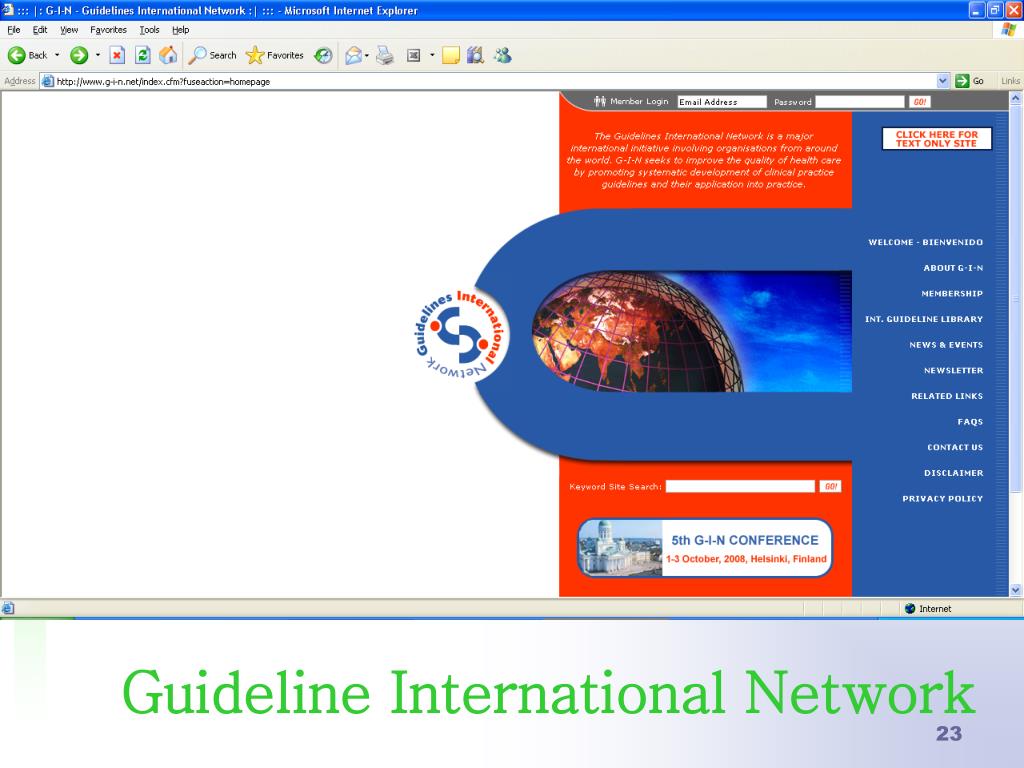Viewport: 1024px width, 768px height.
Task: Click the green Forward arrow icon
Action: [79, 56]
